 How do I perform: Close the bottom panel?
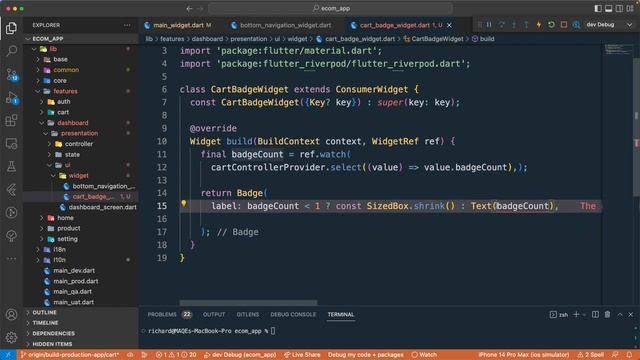pos(631,314)
